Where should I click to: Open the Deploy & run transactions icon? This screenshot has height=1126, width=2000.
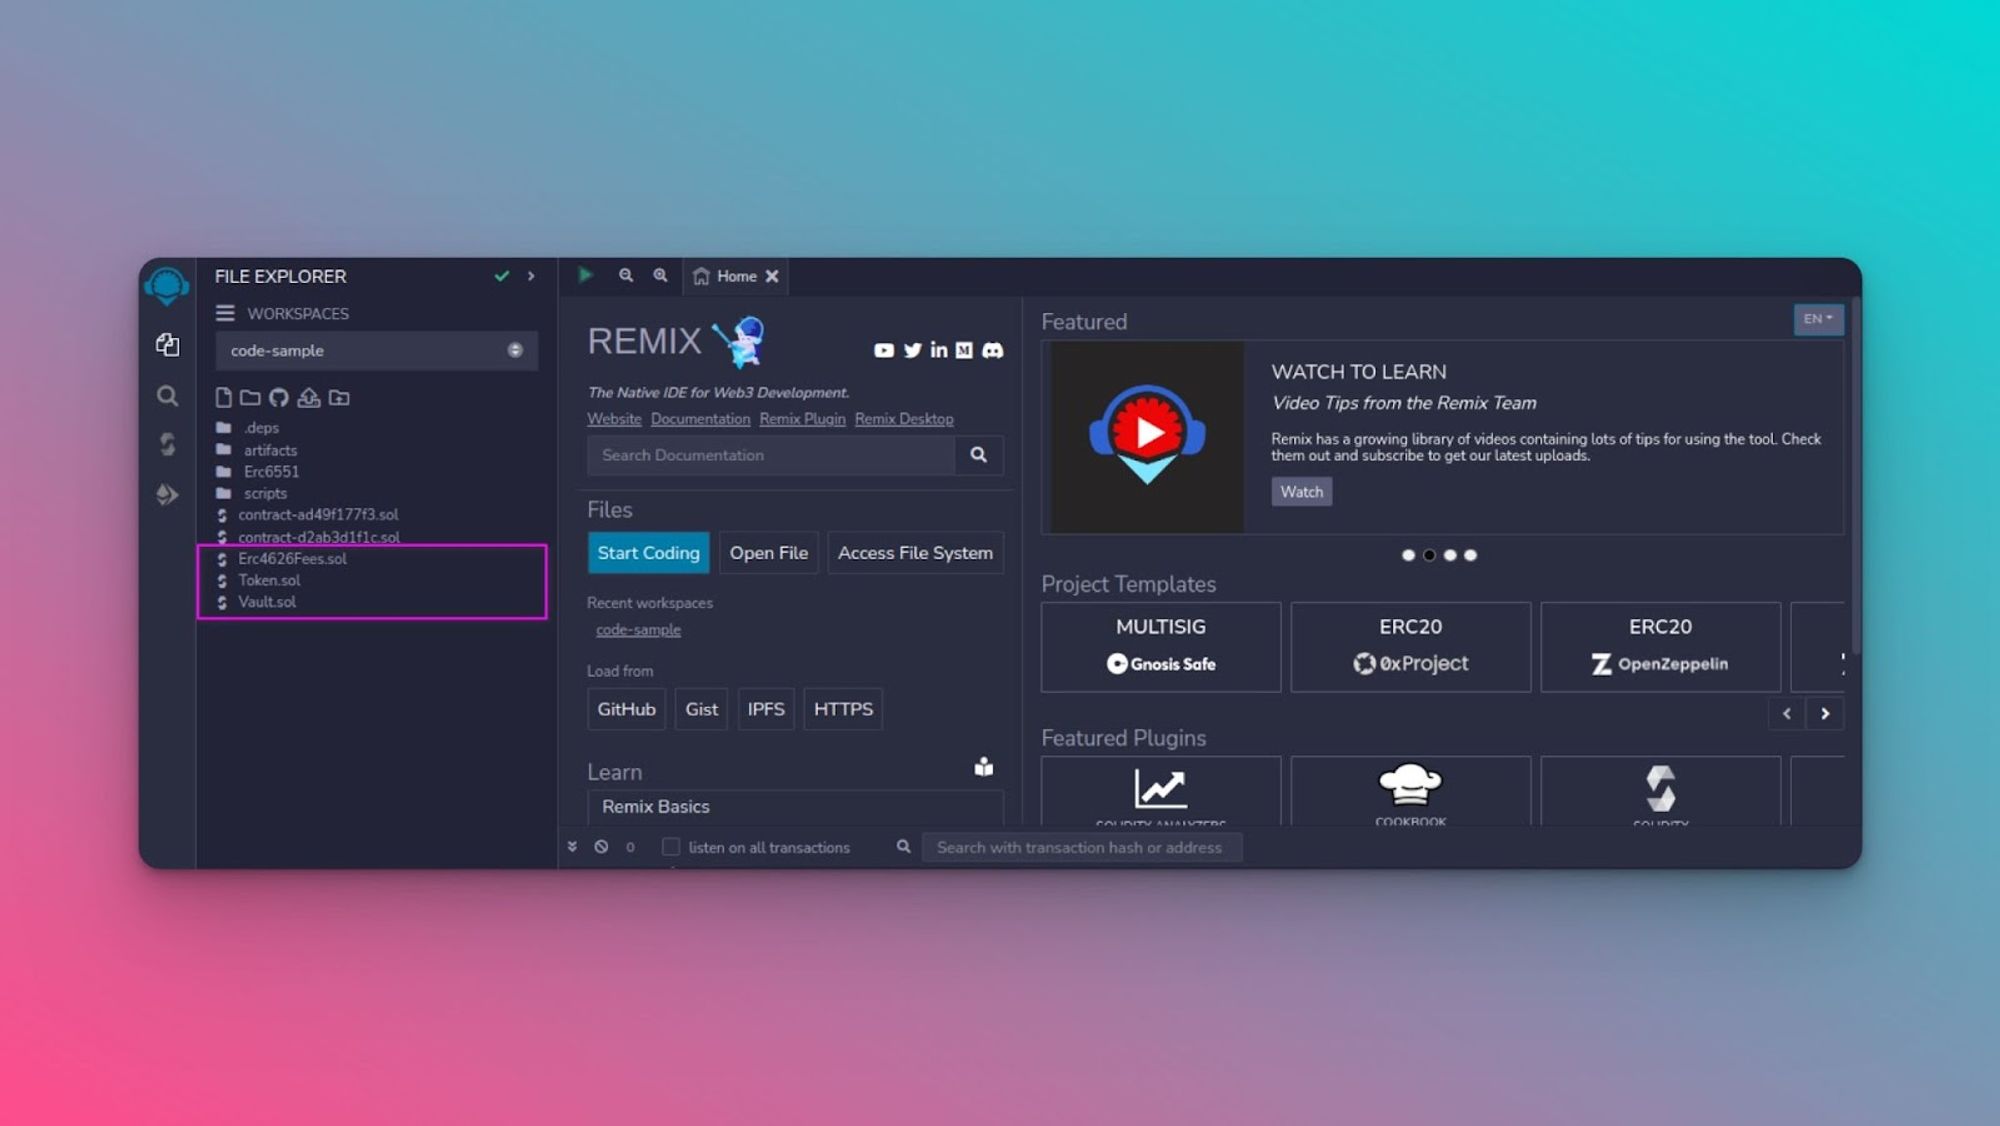click(x=167, y=494)
